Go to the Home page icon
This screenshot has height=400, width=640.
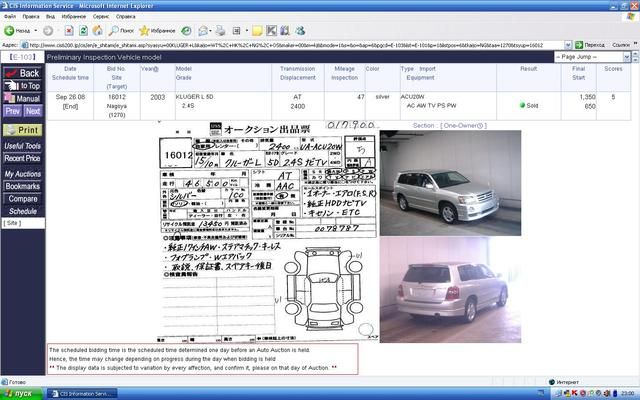97,31
